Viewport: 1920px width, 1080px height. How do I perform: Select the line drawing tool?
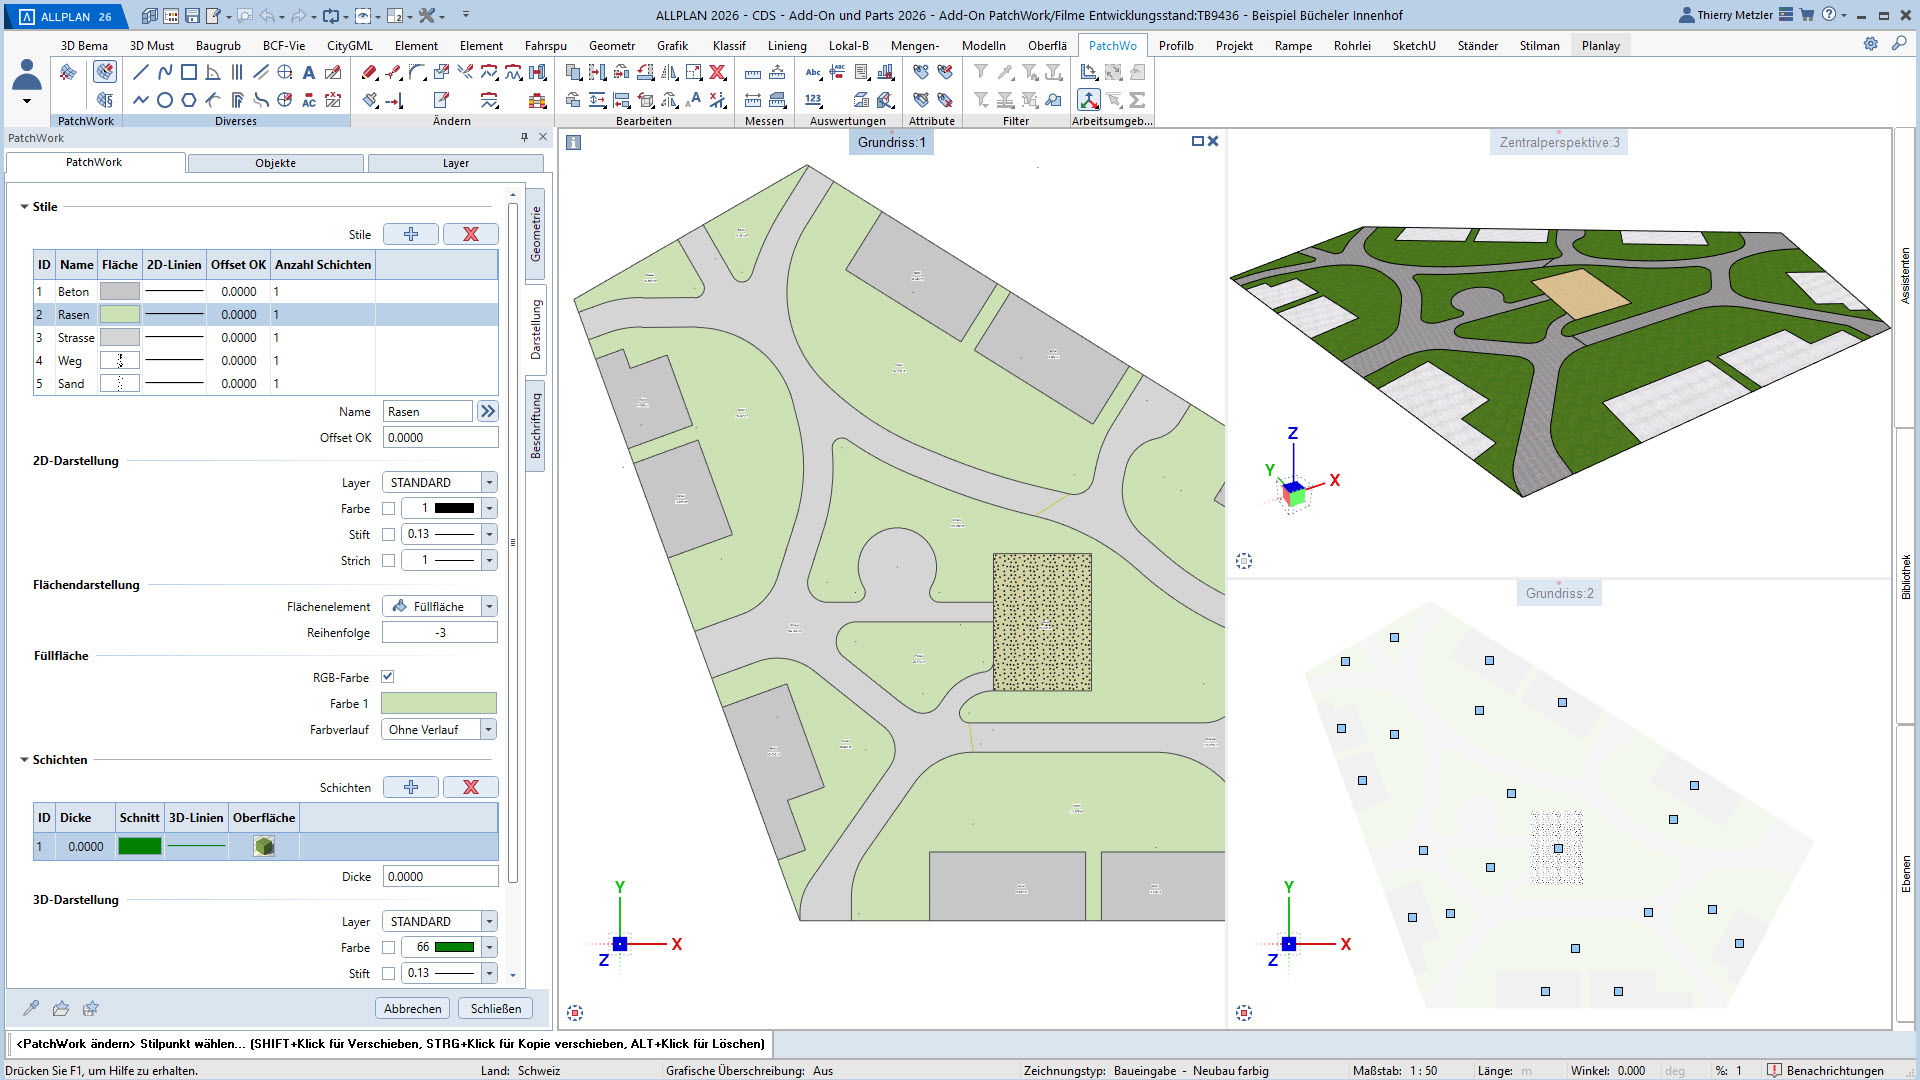pyautogui.click(x=141, y=72)
